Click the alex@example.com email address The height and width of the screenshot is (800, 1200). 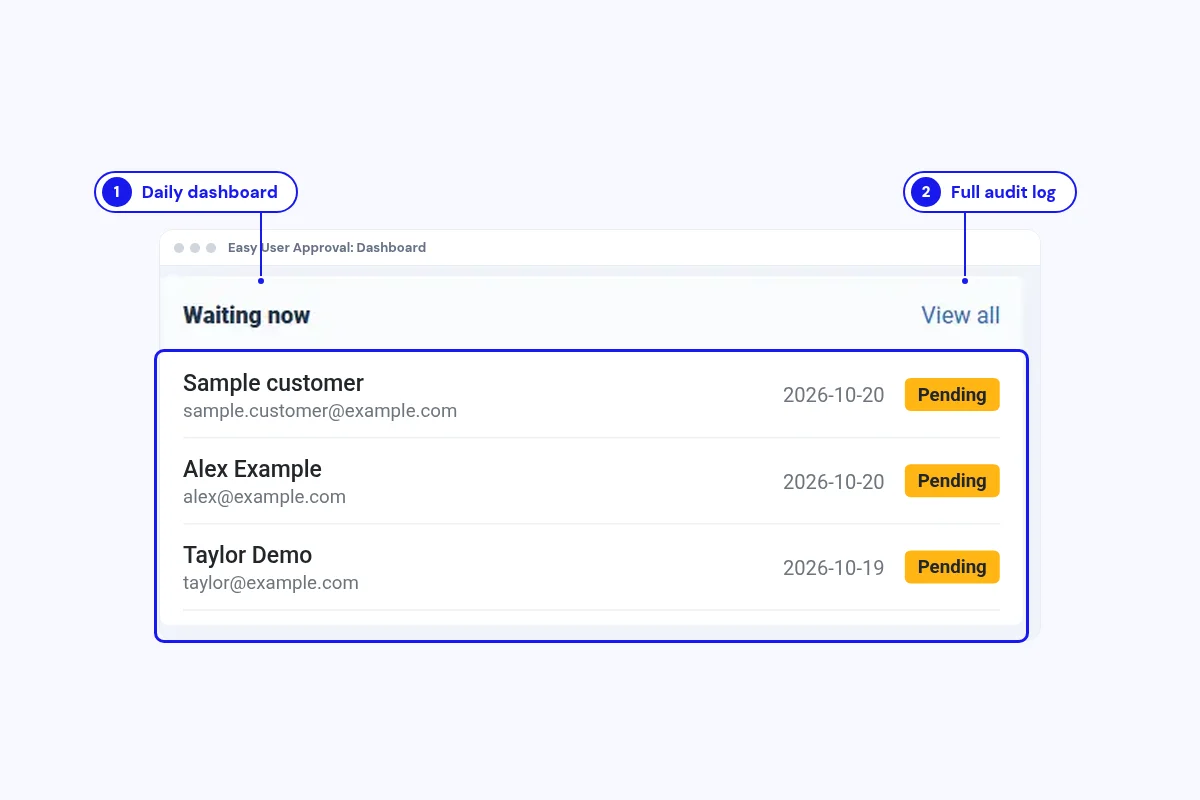tap(264, 497)
